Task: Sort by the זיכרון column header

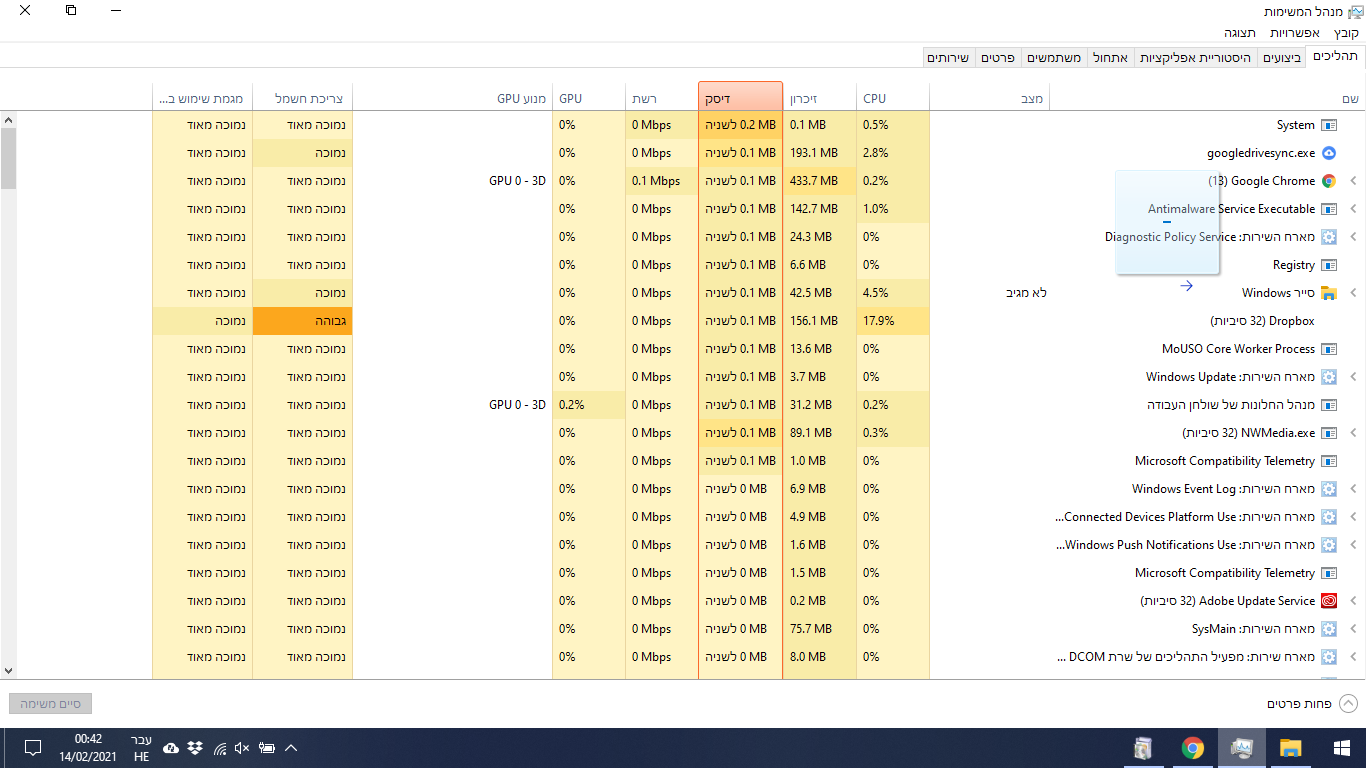Action: pos(820,98)
